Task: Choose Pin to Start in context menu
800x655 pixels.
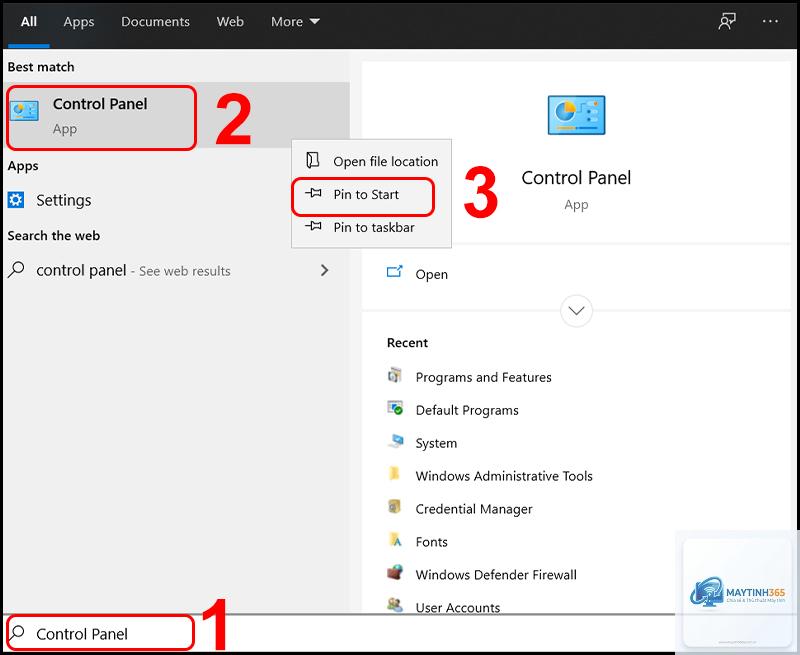Action: point(371,194)
